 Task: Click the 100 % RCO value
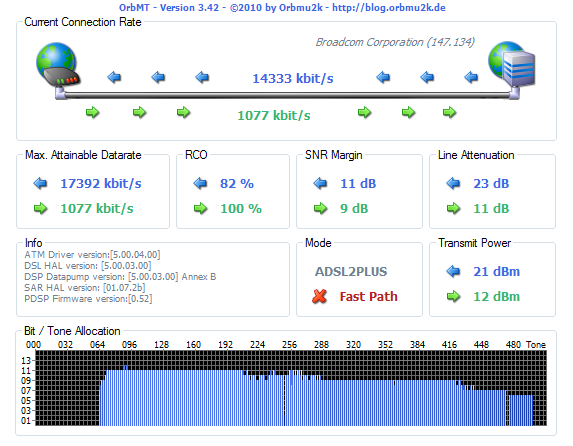pyautogui.click(x=241, y=209)
